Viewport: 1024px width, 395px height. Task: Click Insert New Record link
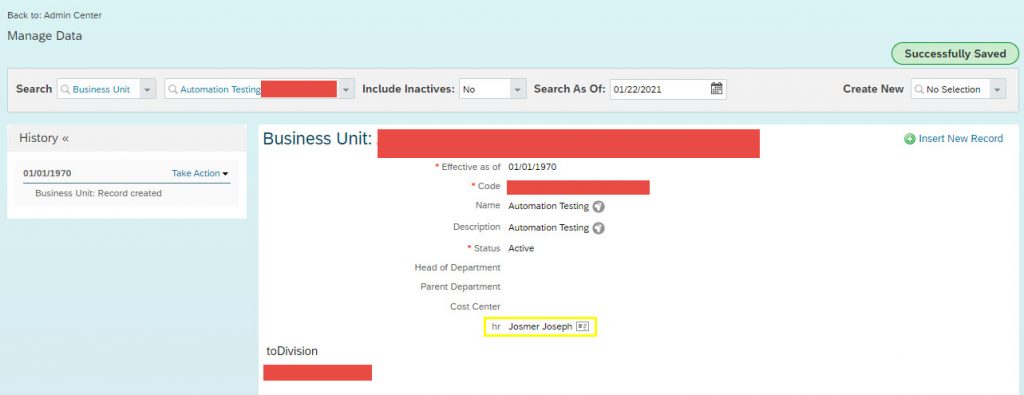[960, 138]
